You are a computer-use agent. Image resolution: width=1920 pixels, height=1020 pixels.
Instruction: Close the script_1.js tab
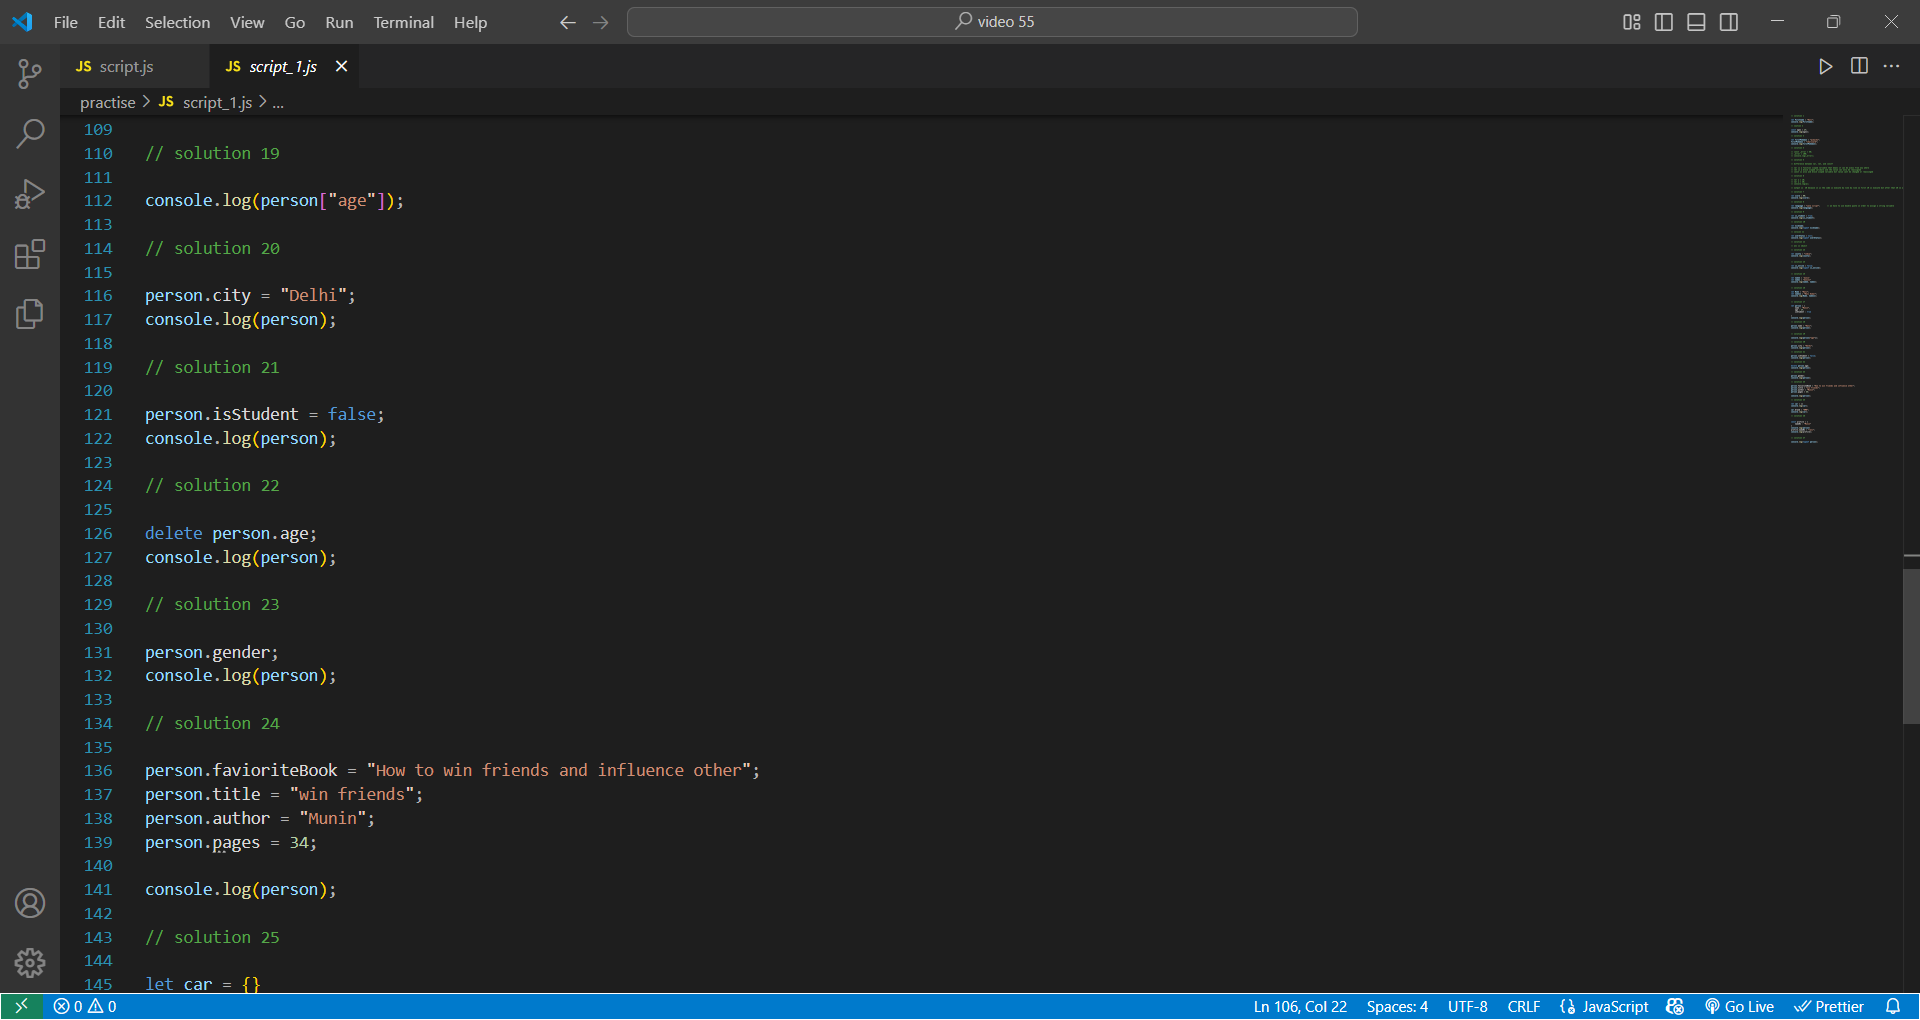(x=342, y=66)
